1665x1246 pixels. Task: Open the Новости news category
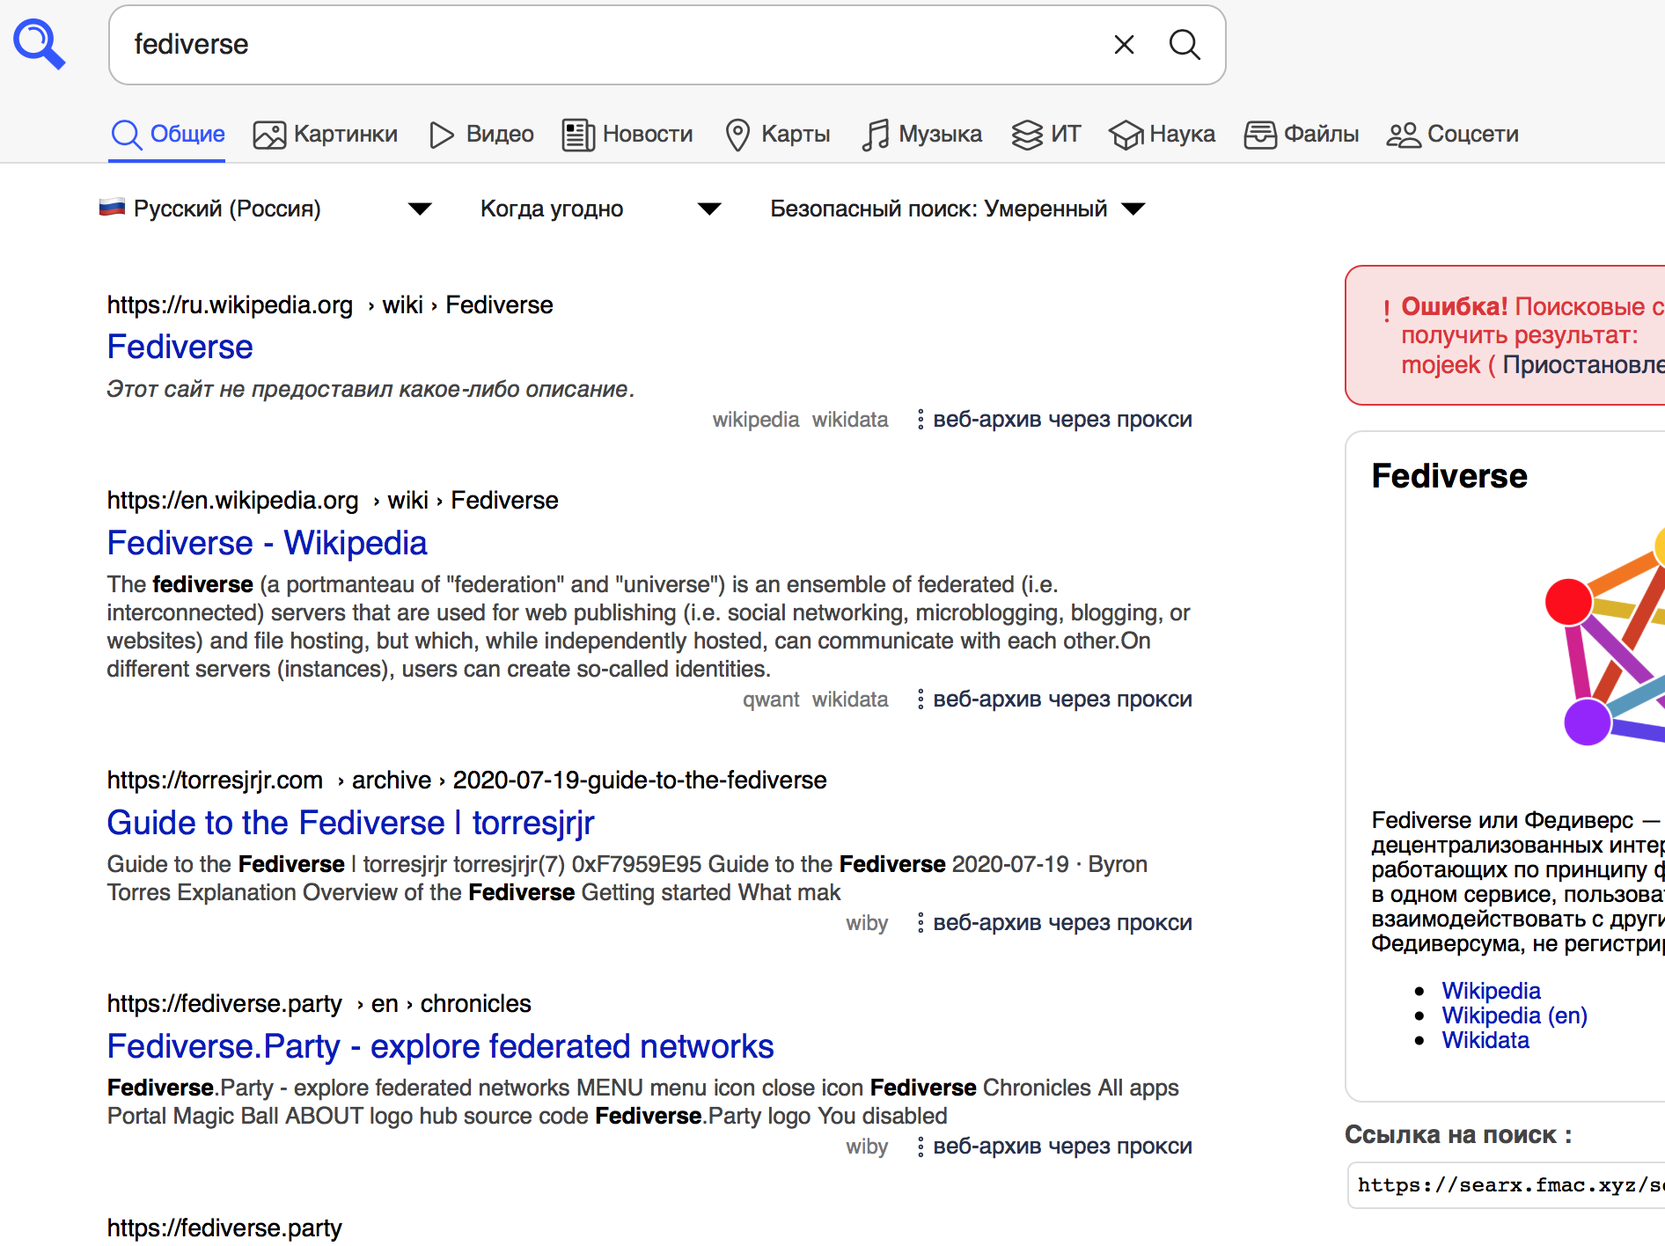click(627, 134)
